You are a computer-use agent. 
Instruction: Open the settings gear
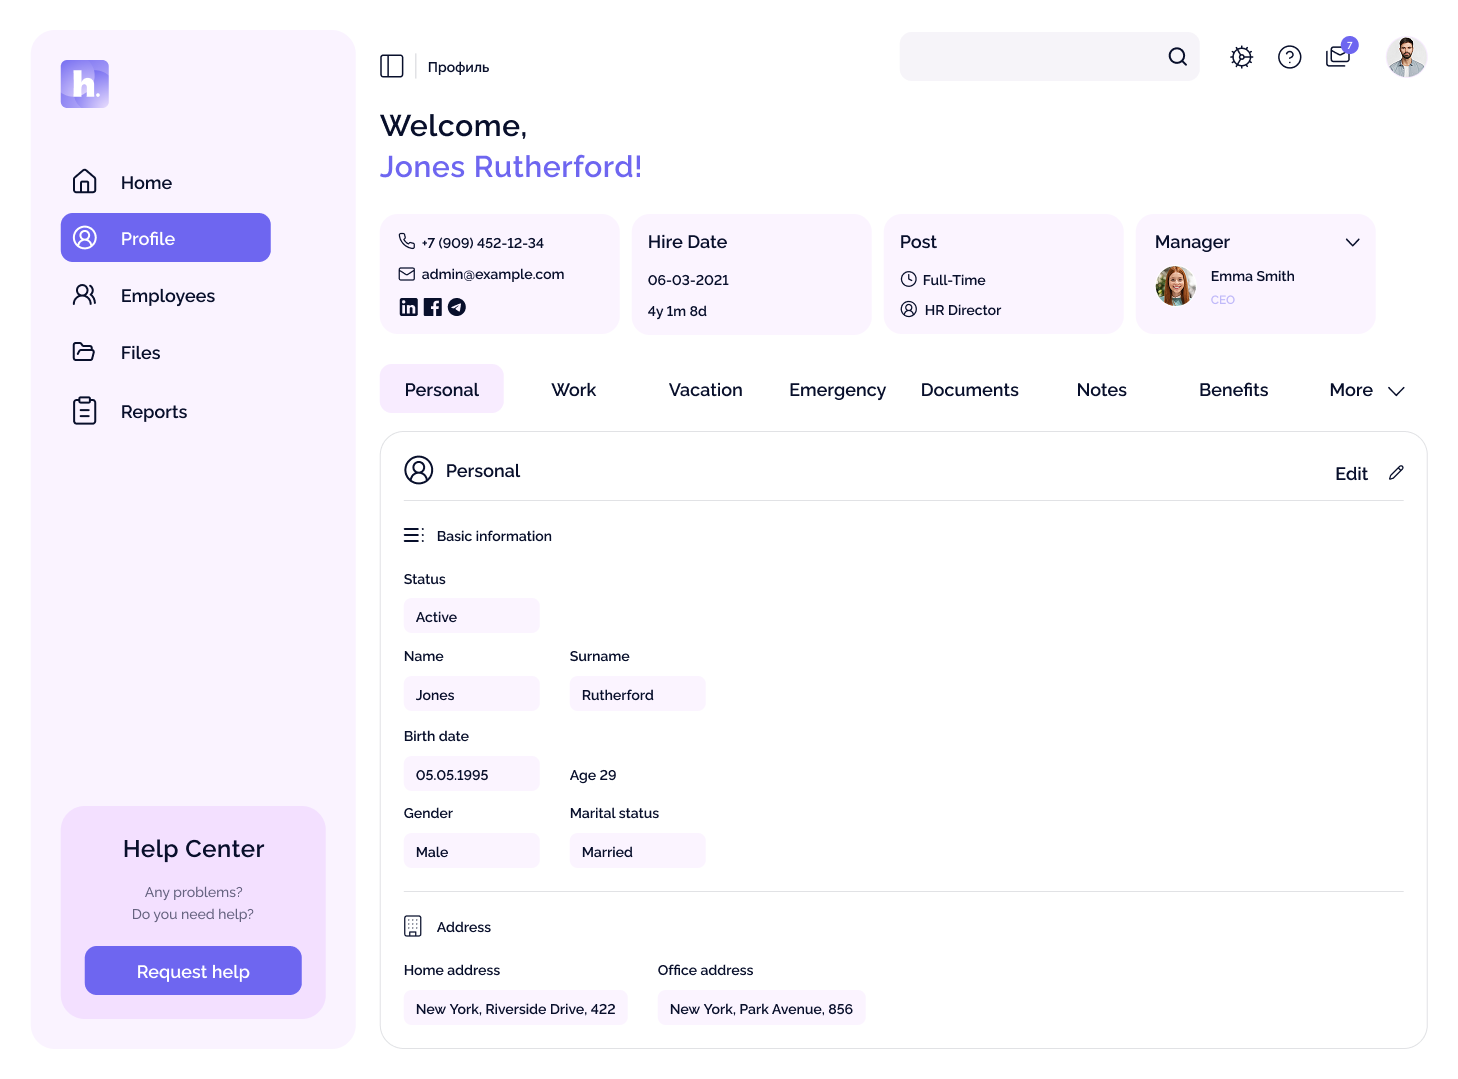tap(1241, 57)
